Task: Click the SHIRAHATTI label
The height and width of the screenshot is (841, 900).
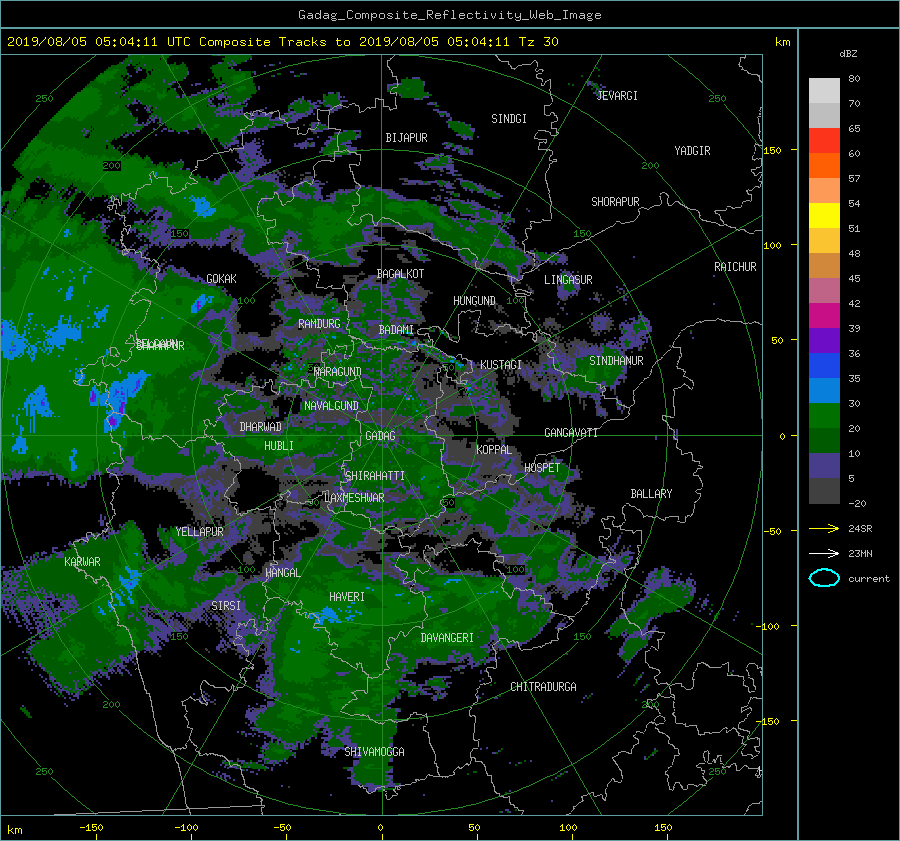Action: pyautogui.click(x=375, y=476)
